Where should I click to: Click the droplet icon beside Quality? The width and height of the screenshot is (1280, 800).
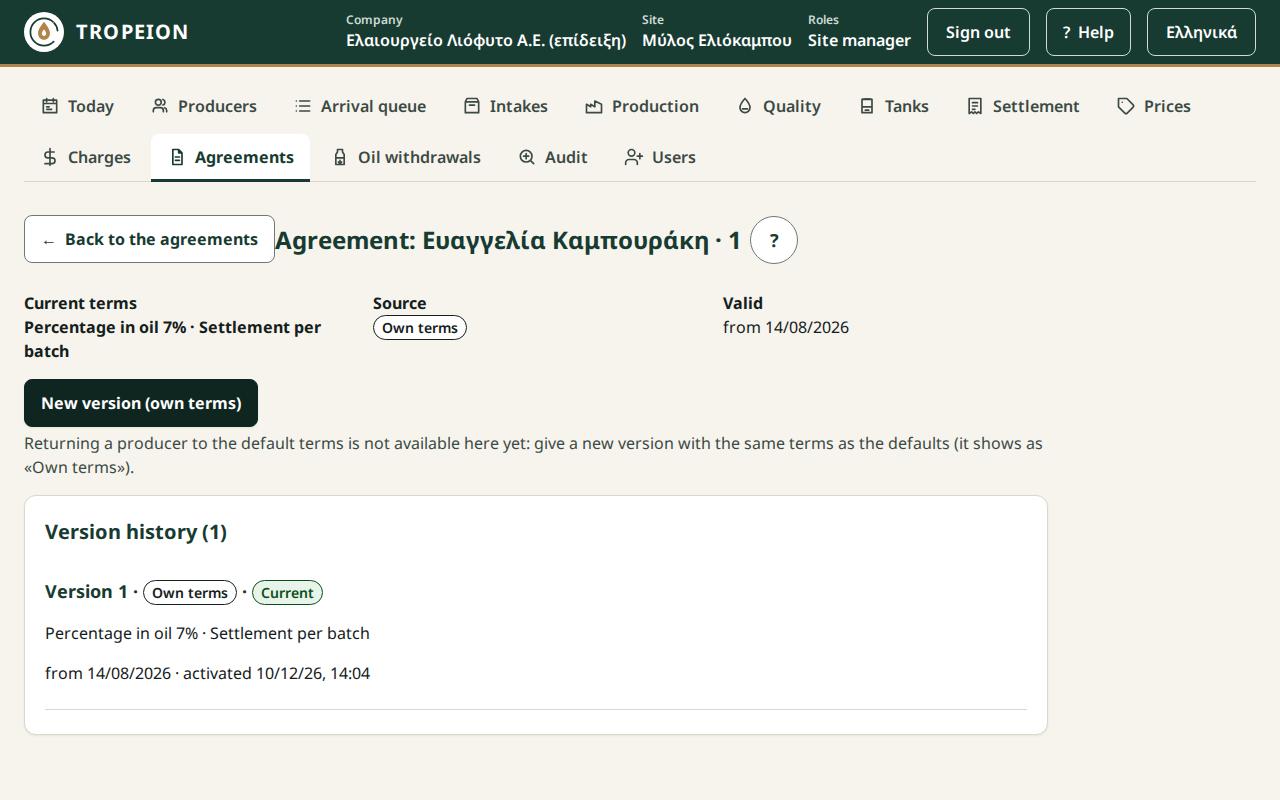[745, 106]
